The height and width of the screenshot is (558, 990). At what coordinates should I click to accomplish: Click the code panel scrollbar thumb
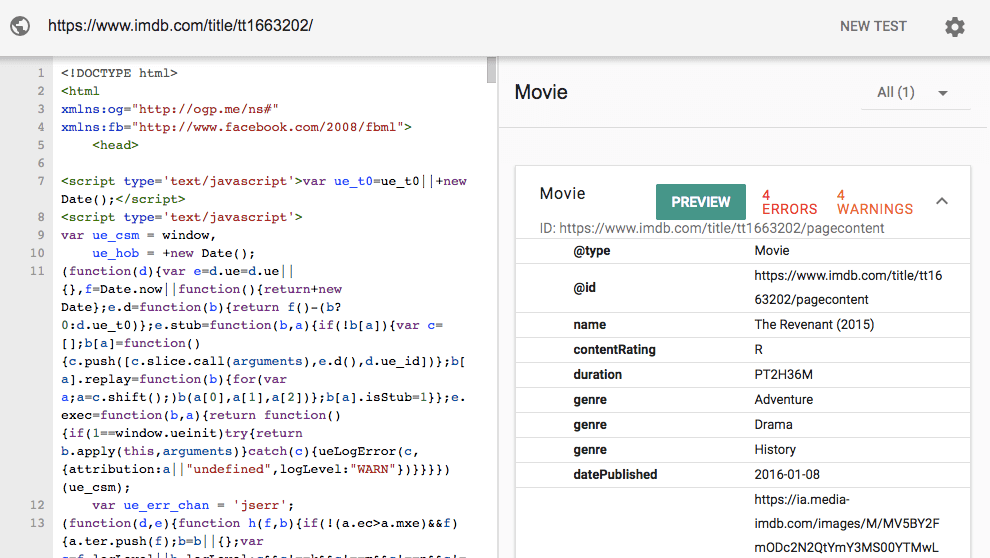point(491,68)
